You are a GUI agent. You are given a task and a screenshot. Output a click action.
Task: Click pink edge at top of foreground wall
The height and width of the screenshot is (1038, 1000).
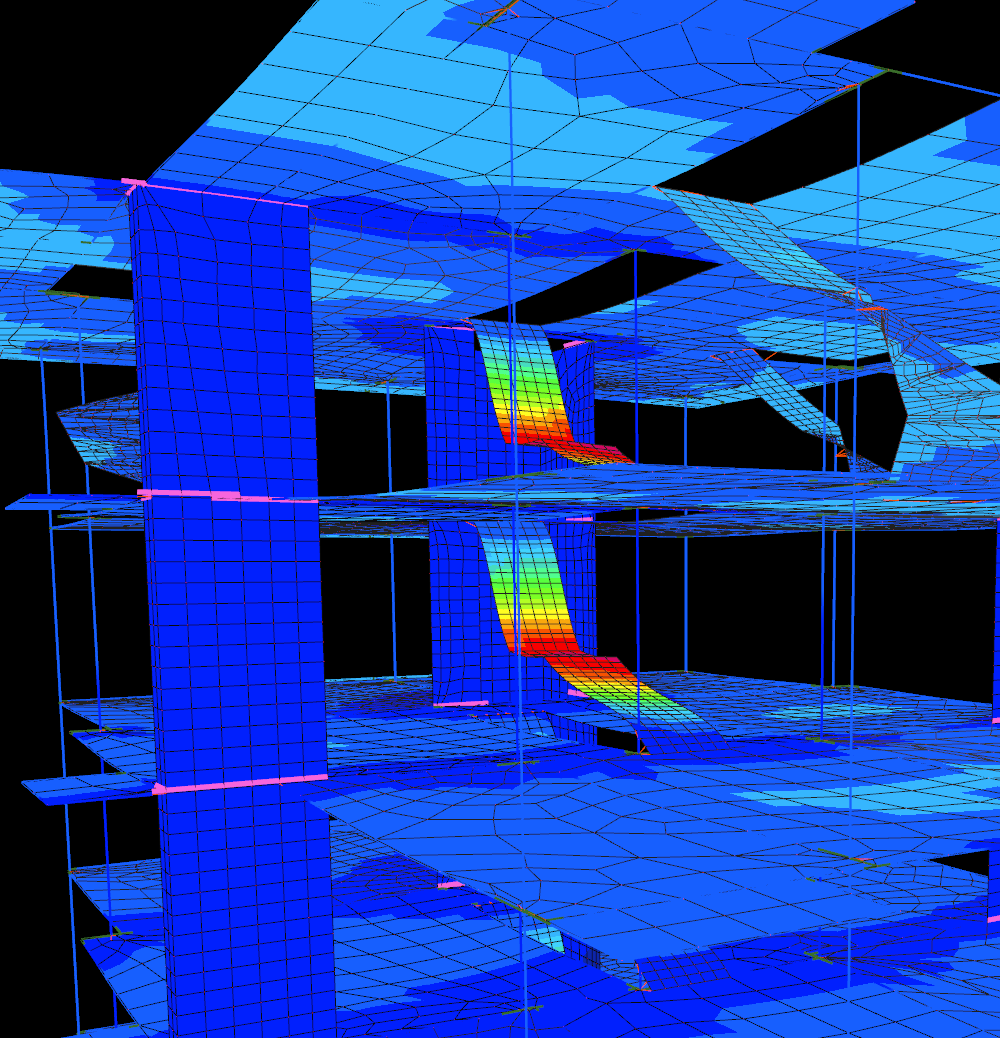pos(220,196)
